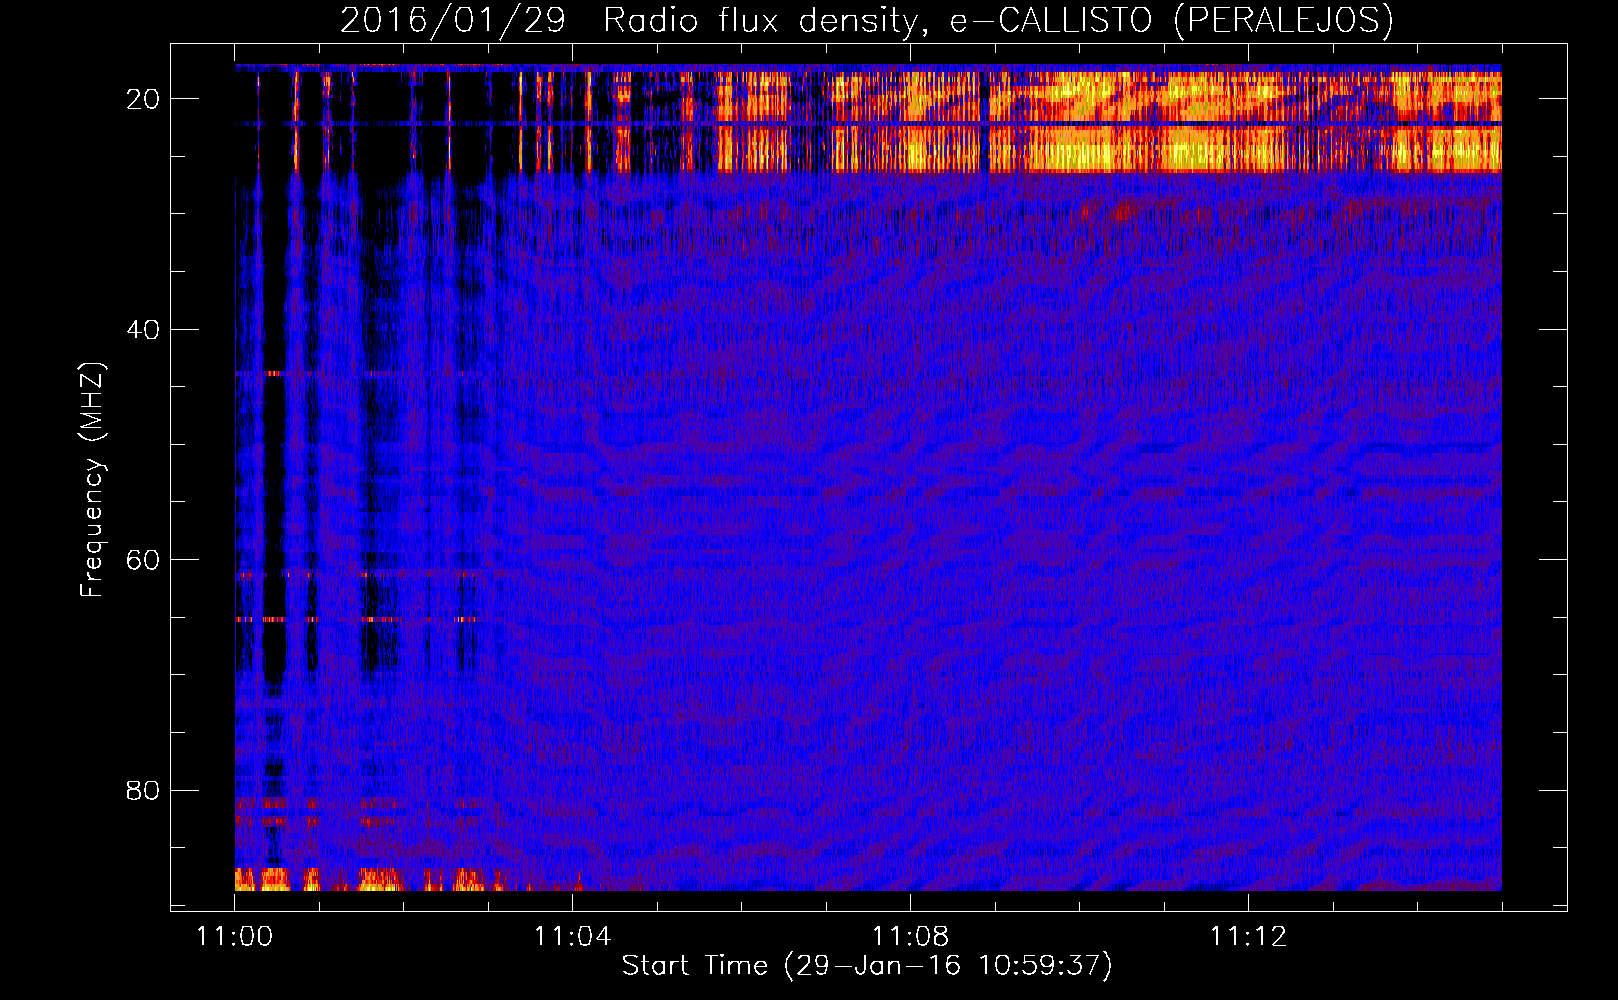The width and height of the screenshot is (1618, 1000).
Task: Click the '11:12' time tick label
Action: pyautogui.click(x=1248, y=937)
